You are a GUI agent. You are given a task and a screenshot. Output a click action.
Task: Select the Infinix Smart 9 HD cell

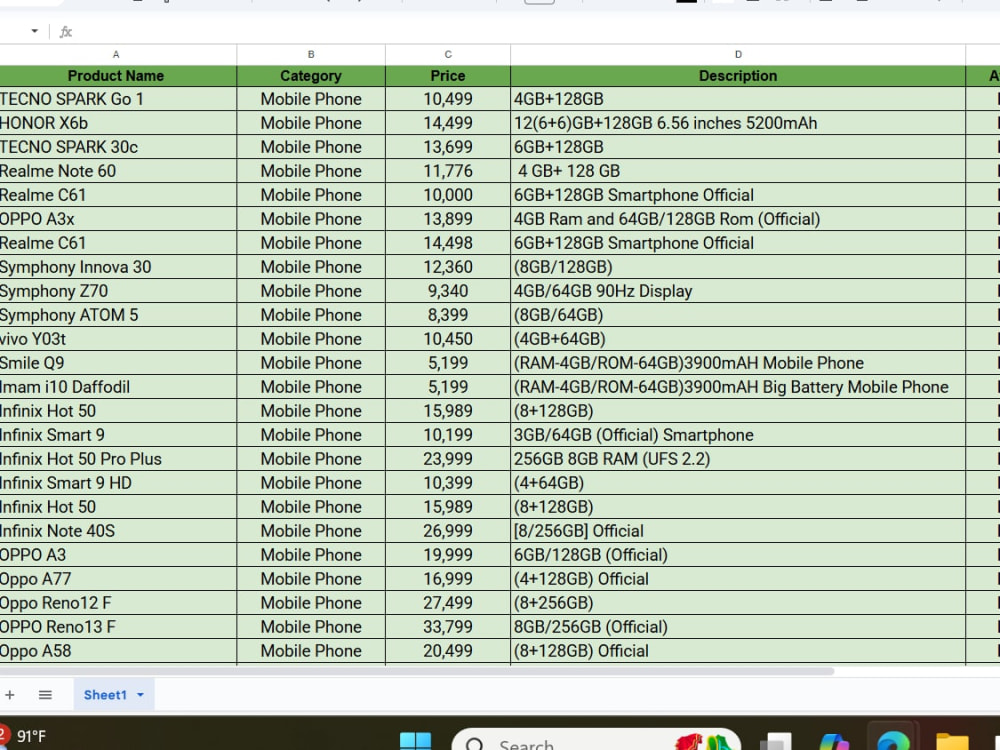pos(118,483)
